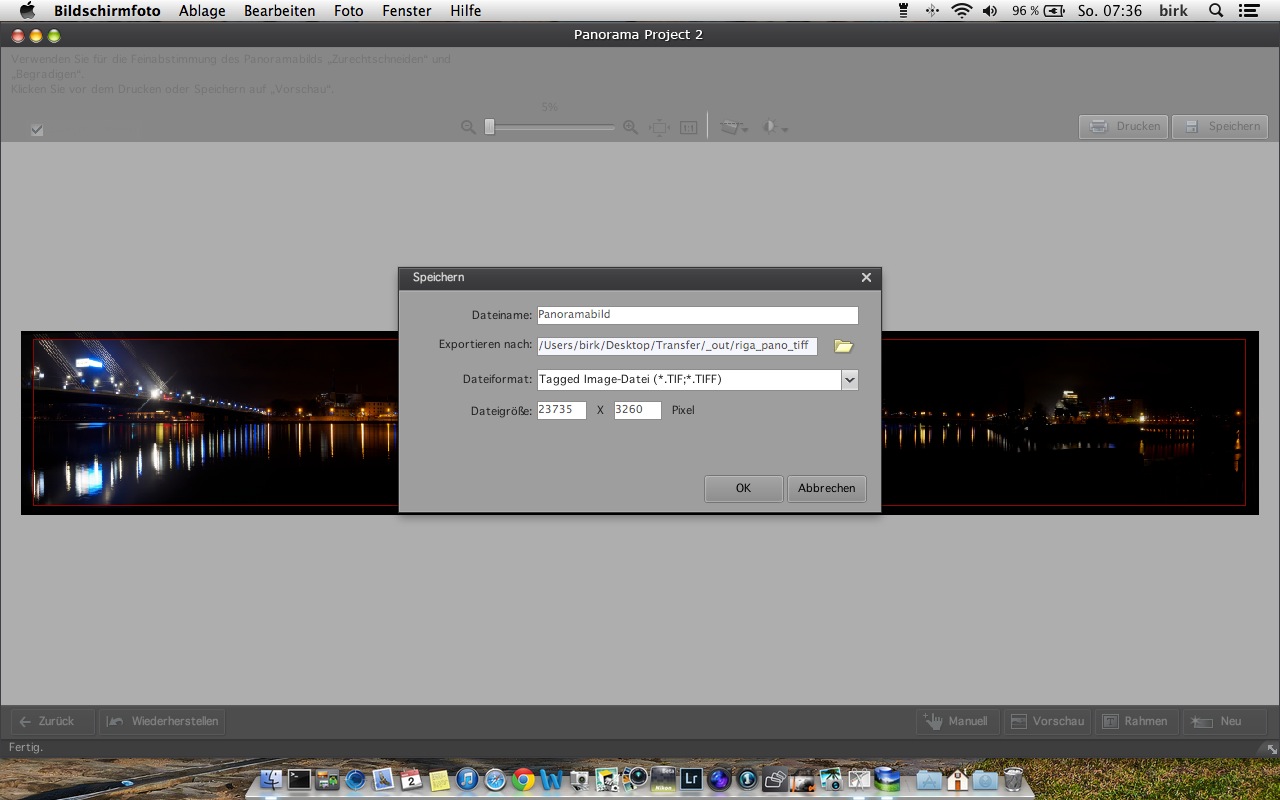1280x800 pixels.
Task: Click the zoom in magnifier icon
Action: [630, 127]
